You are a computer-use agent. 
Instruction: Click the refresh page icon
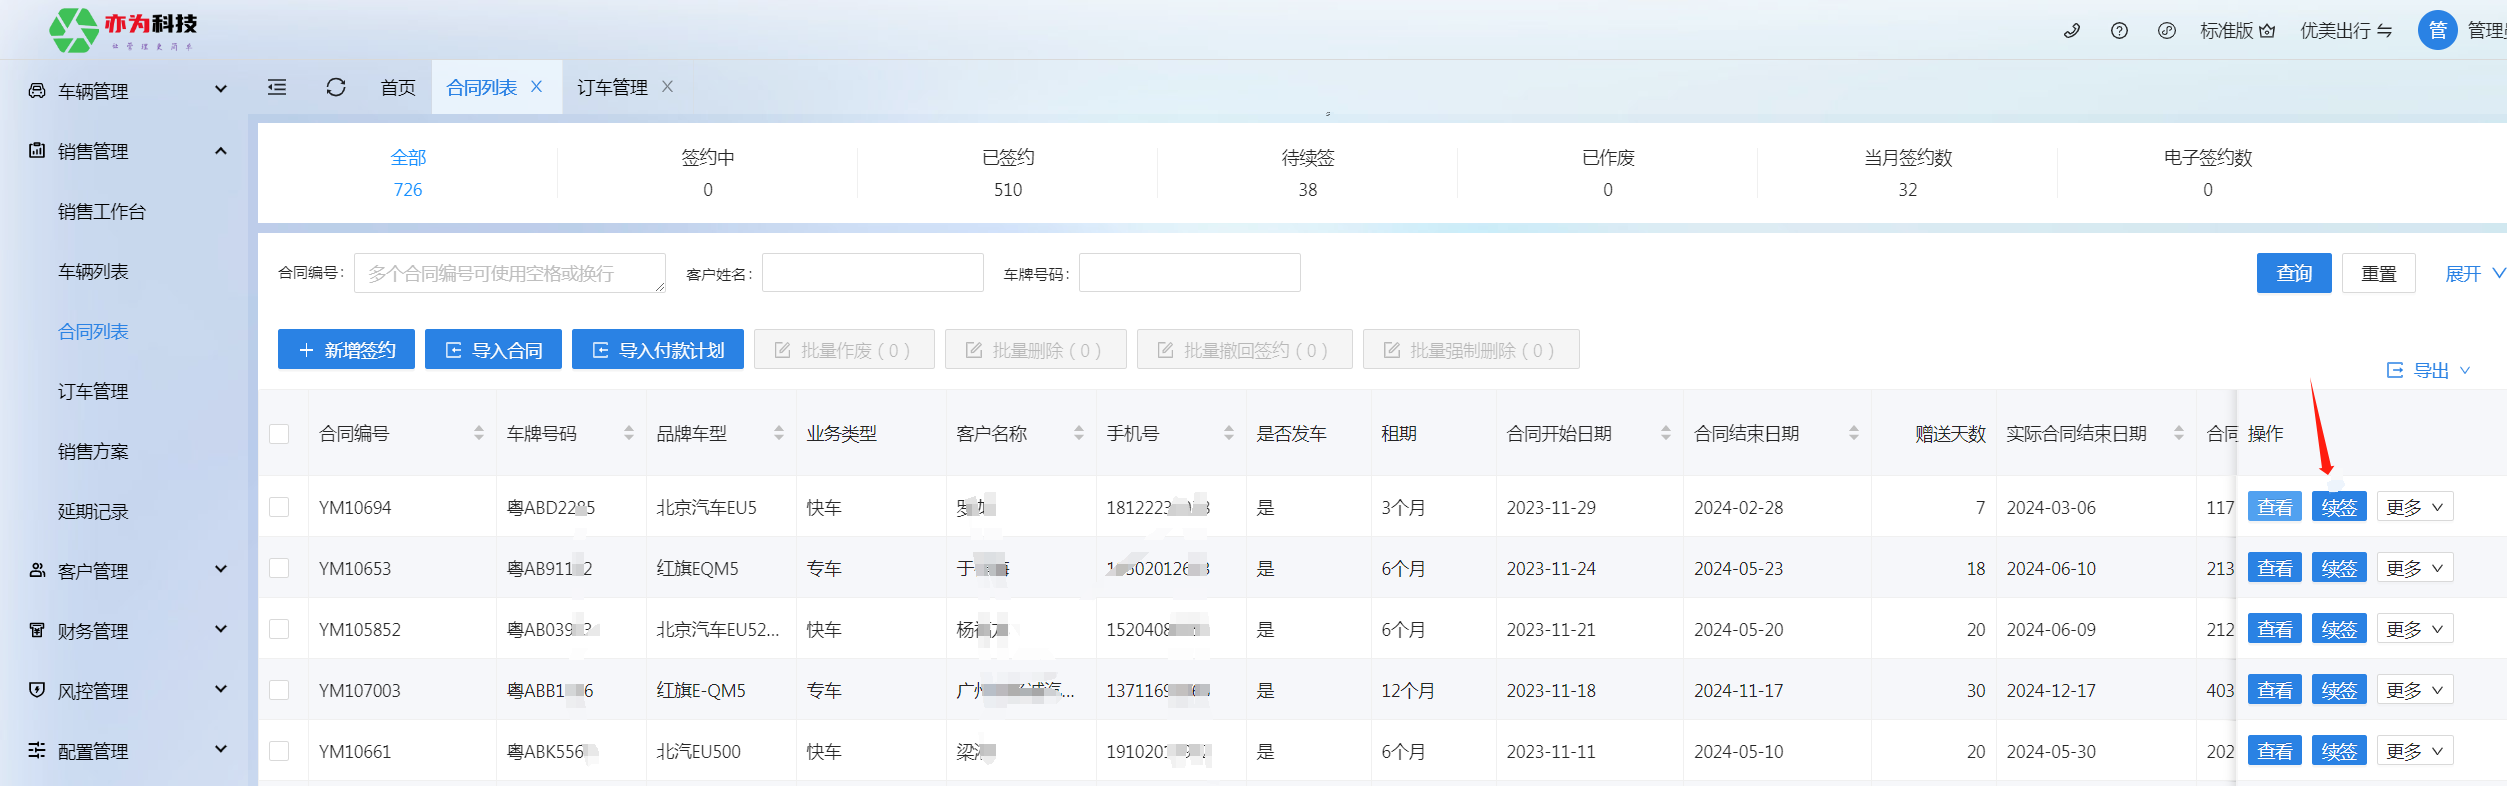coord(336,88)
